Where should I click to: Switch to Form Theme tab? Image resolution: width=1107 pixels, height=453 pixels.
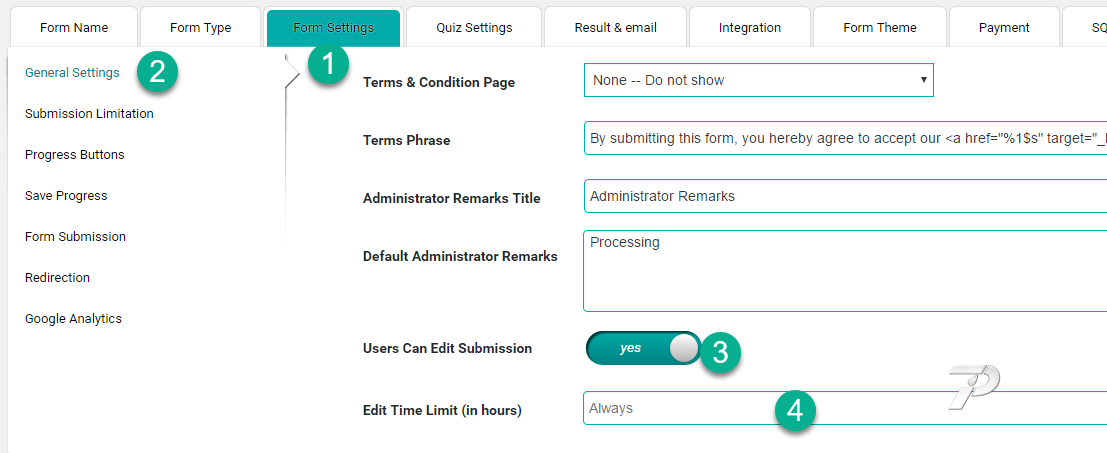880,27
